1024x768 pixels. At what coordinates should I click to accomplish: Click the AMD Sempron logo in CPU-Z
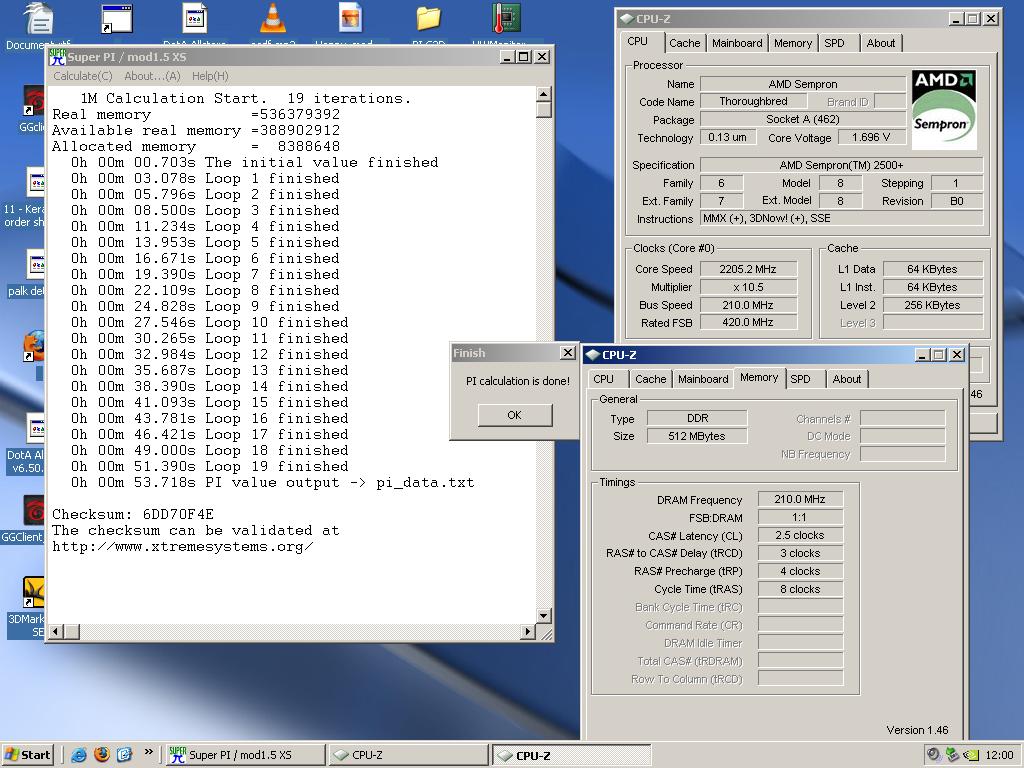(x=944, y=110)
